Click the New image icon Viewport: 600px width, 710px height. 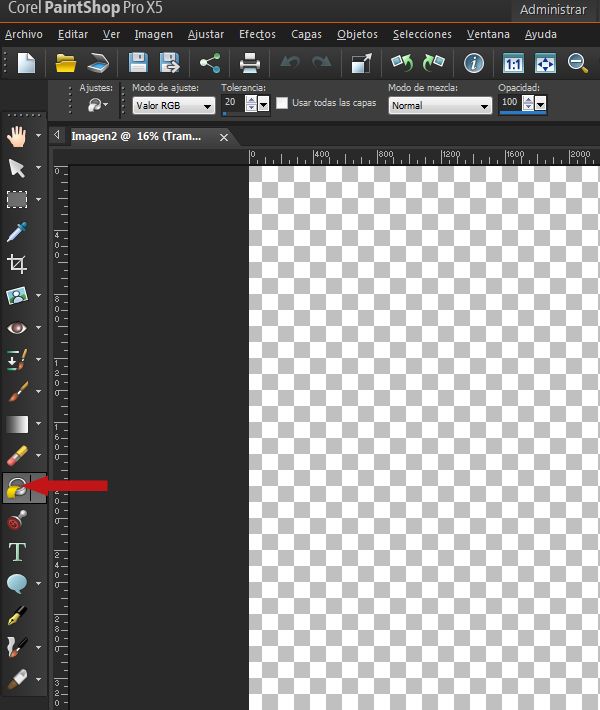pyautogui.click(x=26, y=63)
